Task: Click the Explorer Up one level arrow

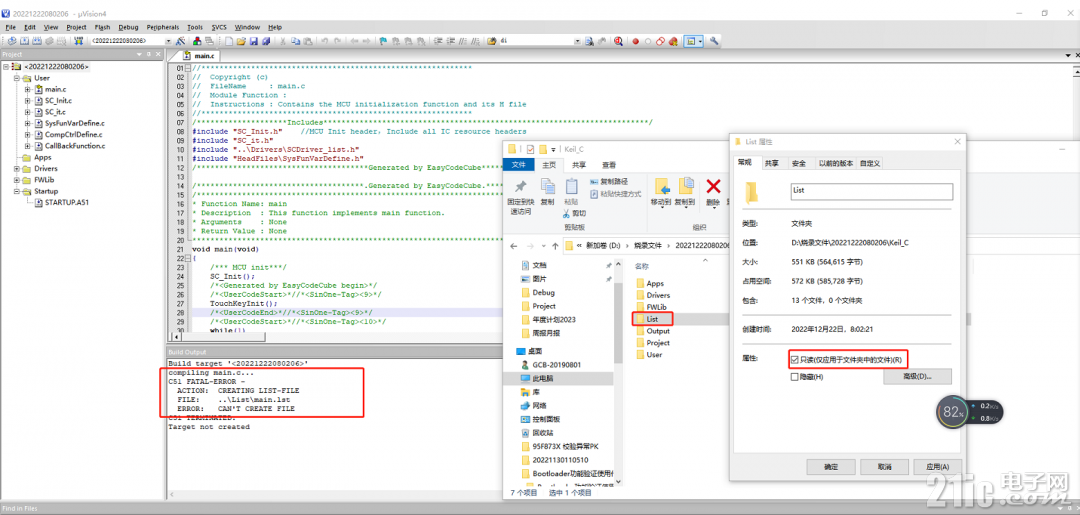Action: (554, 246)
